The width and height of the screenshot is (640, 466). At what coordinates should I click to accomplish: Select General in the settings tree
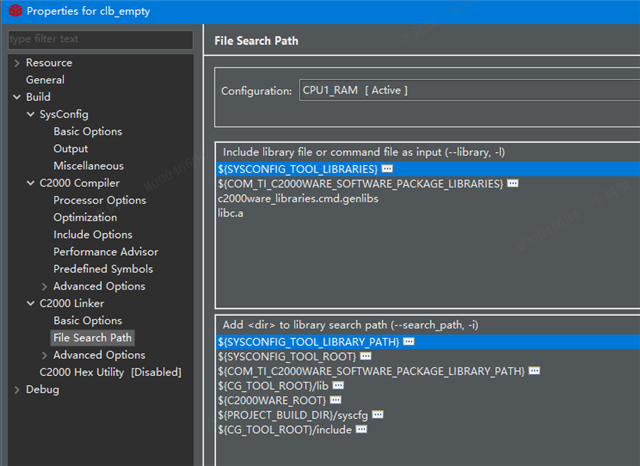45,80
